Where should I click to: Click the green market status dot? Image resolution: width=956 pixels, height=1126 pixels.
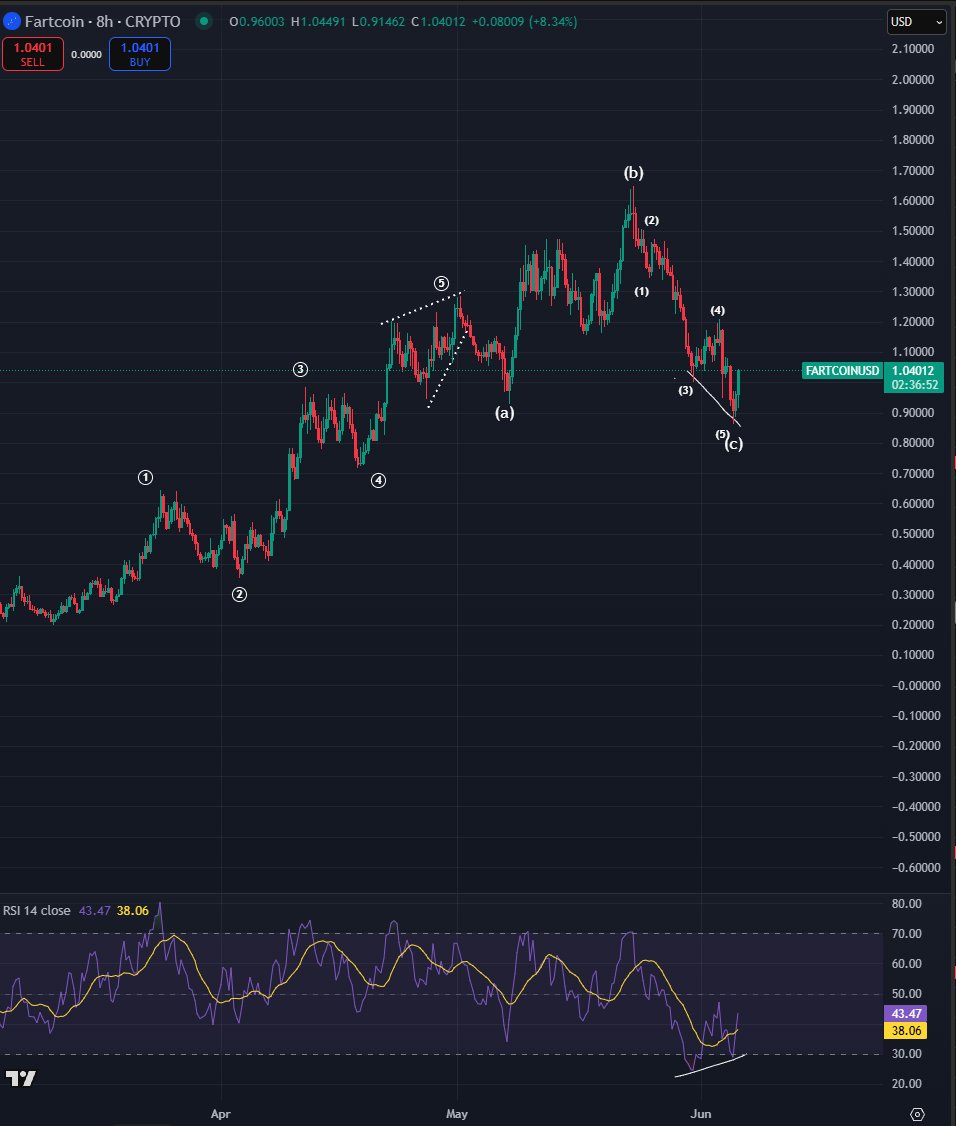[x=204, y=22]
